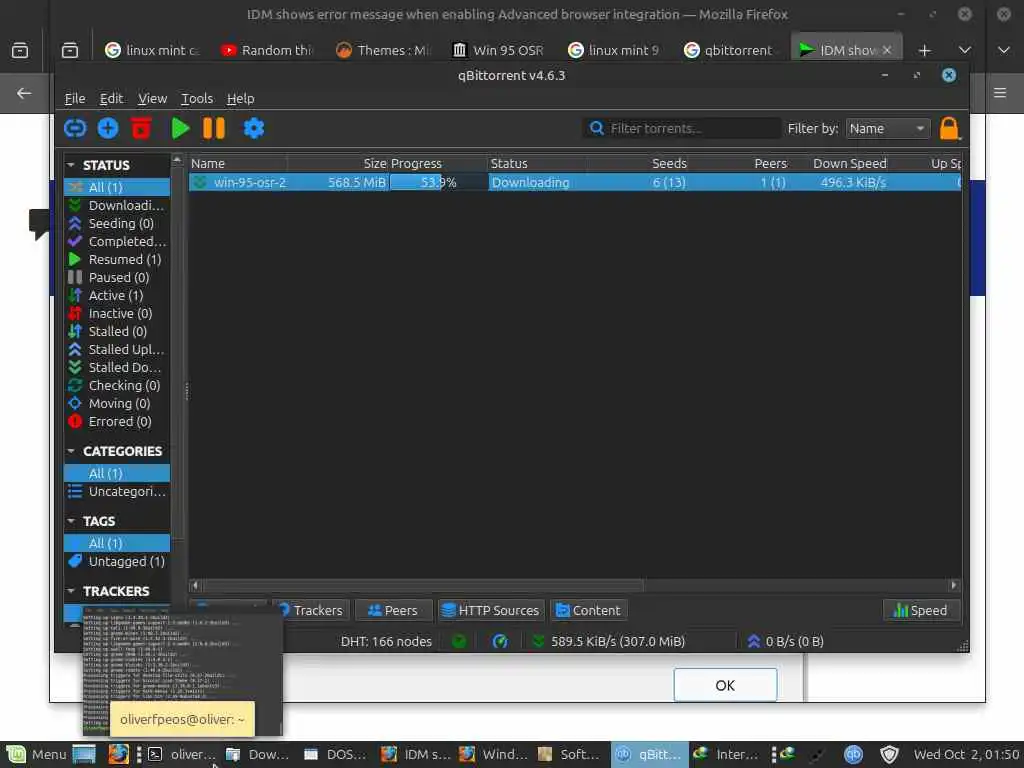This screenshot has width=1024, height=768.
Task: Open qBittorrent options gear icon
Action: click(253, 128)
